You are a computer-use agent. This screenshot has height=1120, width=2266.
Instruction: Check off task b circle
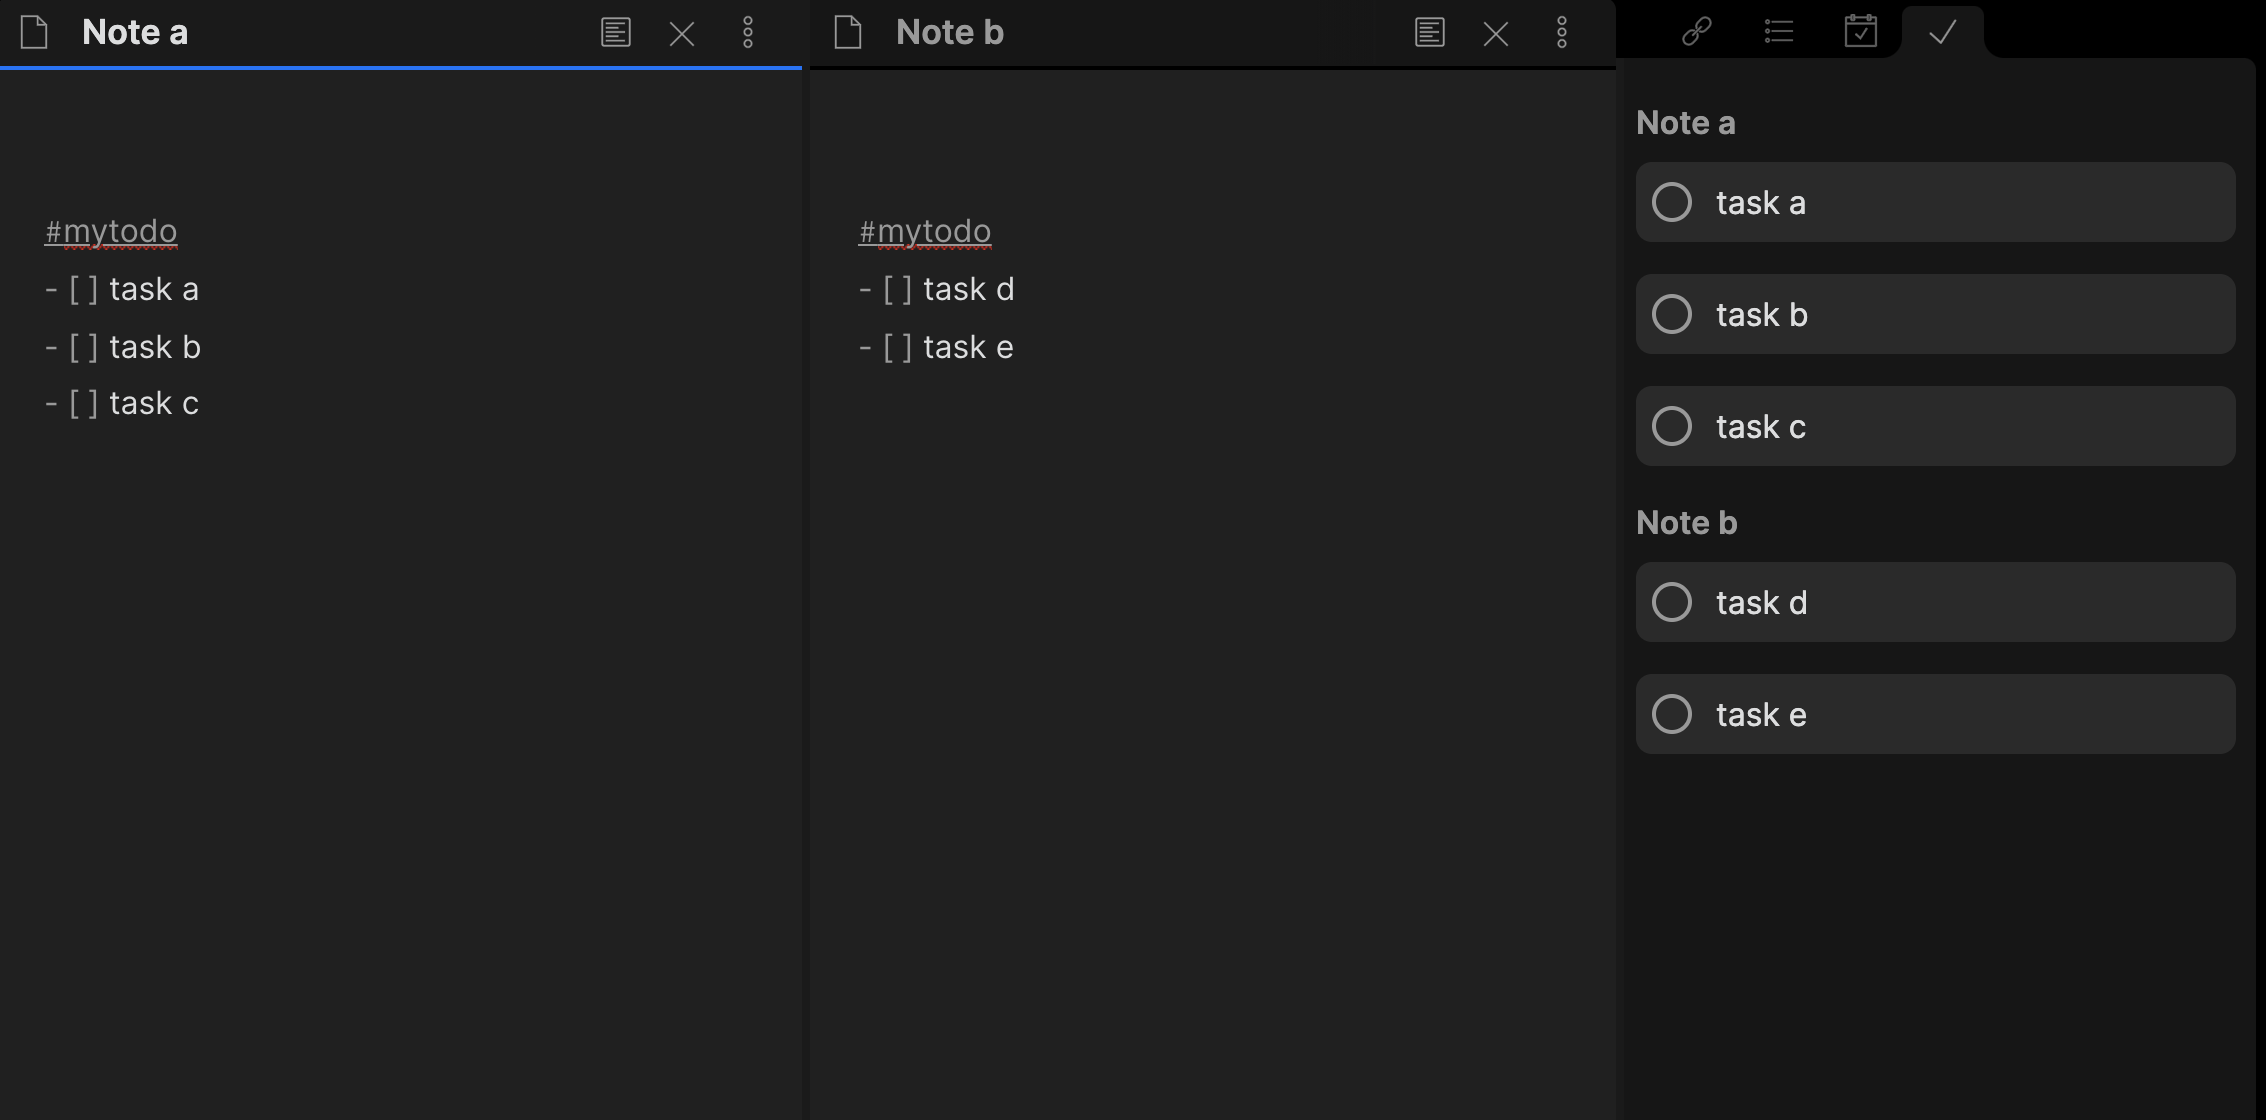pos(1672,315)
